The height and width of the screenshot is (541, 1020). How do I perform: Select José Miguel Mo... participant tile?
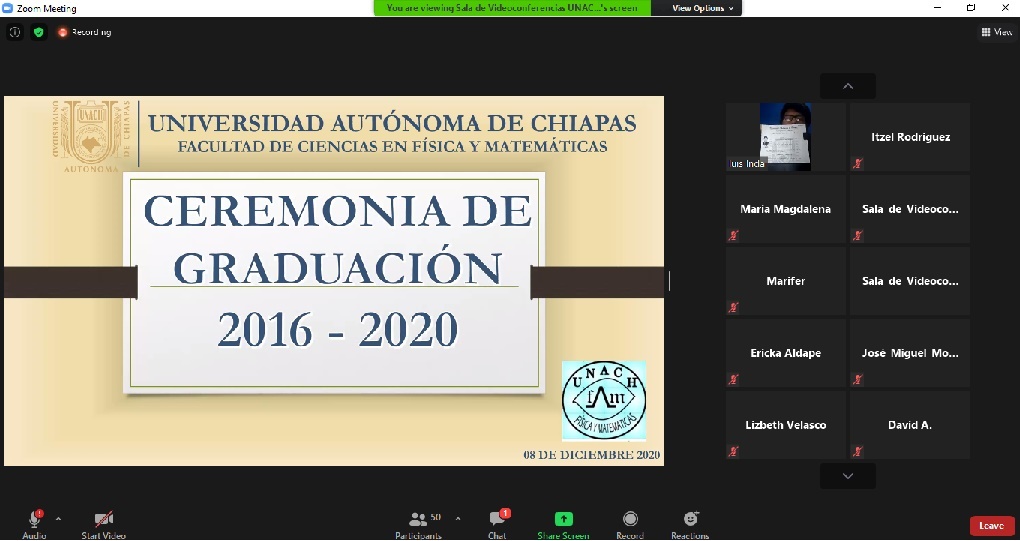(x=910, y=353)
